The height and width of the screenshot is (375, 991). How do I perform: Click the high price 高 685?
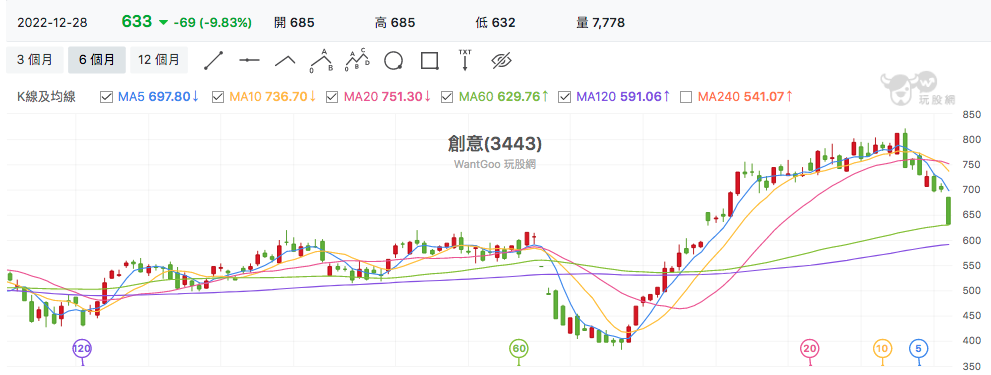point(395,23)
